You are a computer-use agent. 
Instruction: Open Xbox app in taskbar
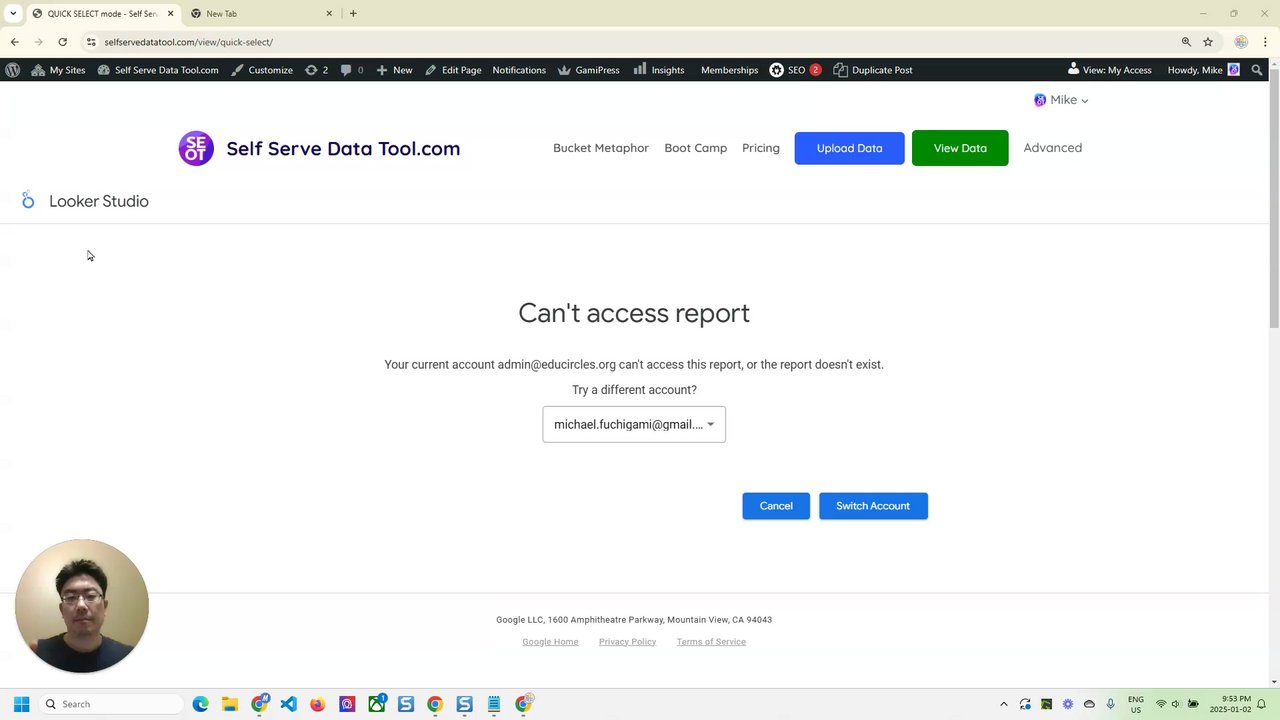pyautogui.click(x=377, y=704)
